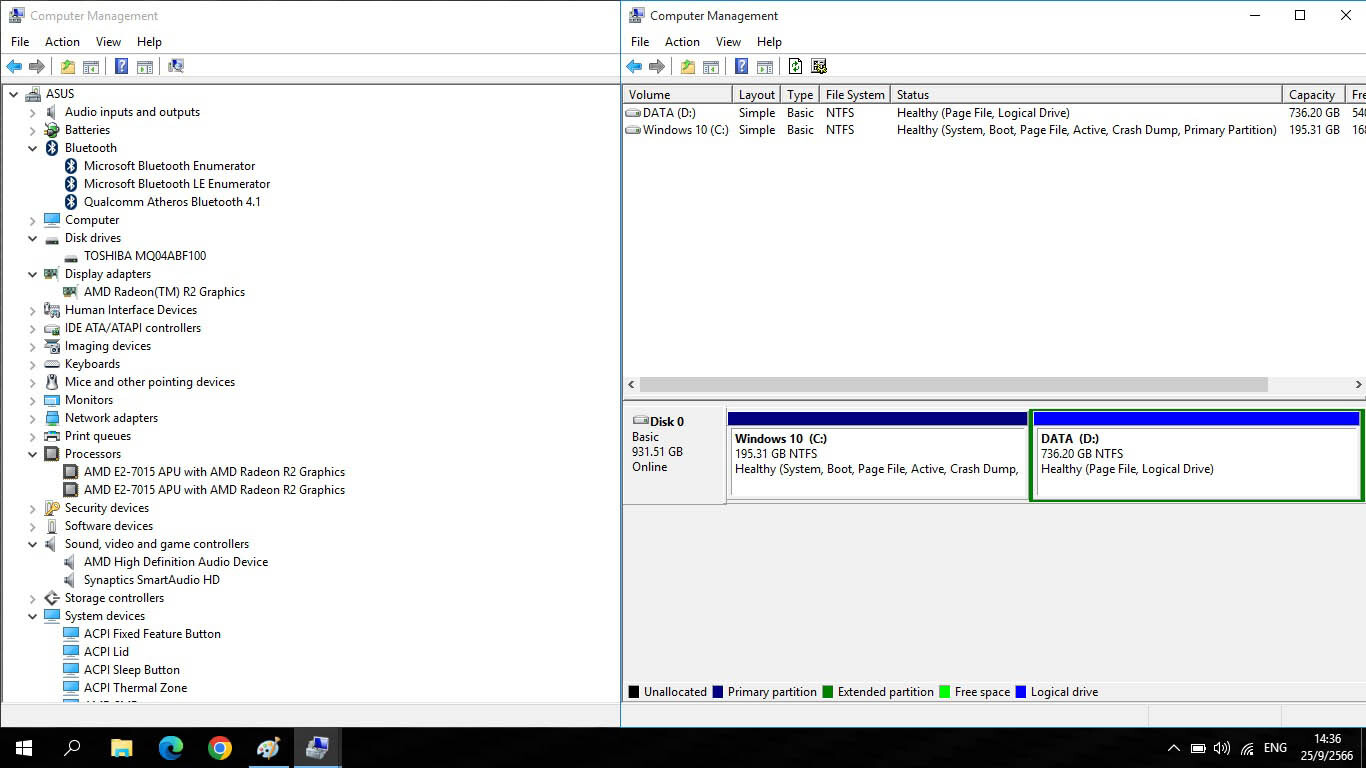Toggle Show/Hide Action Pane in left window

145,67
